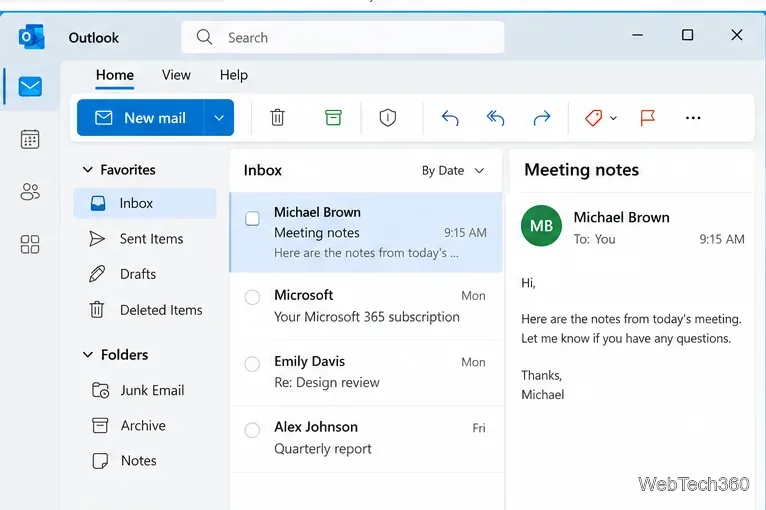Open the New mail dropdown arrow

pyautogui.click(x=219, y=118)
